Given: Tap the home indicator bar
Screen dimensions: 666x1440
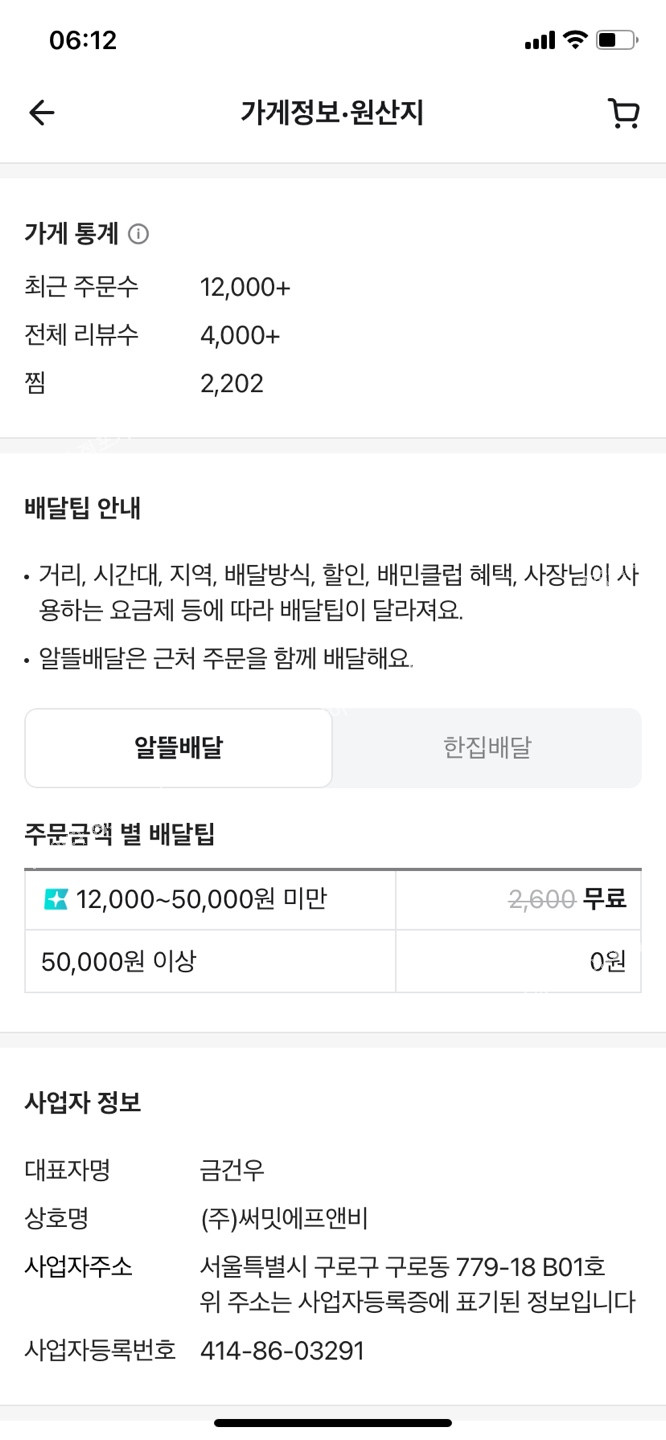Looking at the screenshot, I should [333, 1422].
